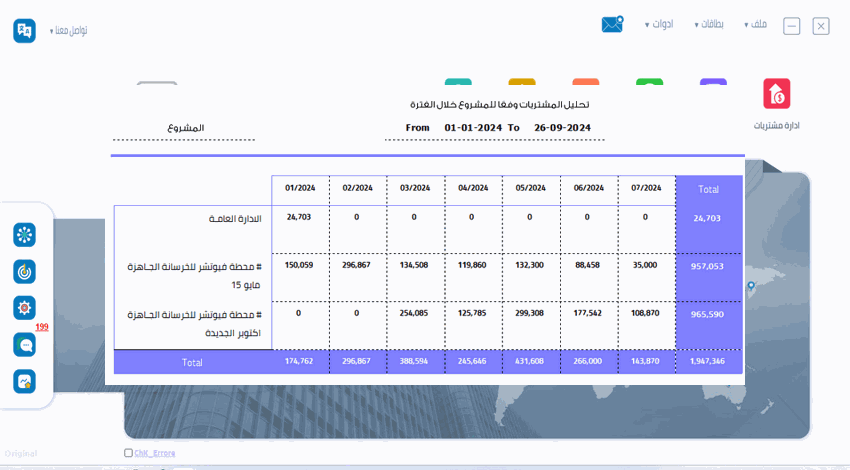850x470 pixels.
Task: Open the mail envelope notifications icon
Action: click(x=612, y=25)
